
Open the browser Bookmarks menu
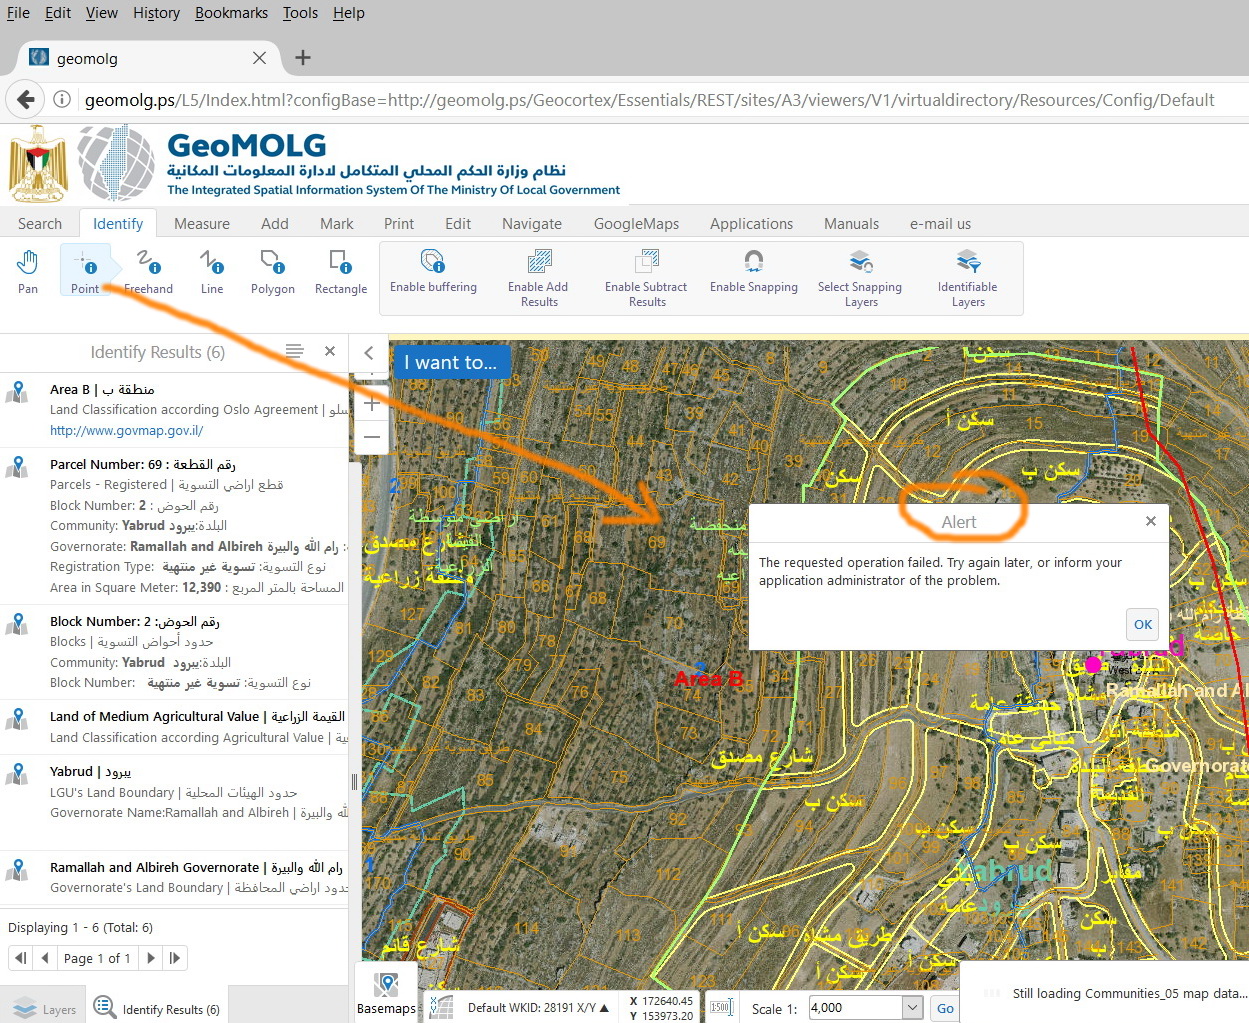click(231, 13)
